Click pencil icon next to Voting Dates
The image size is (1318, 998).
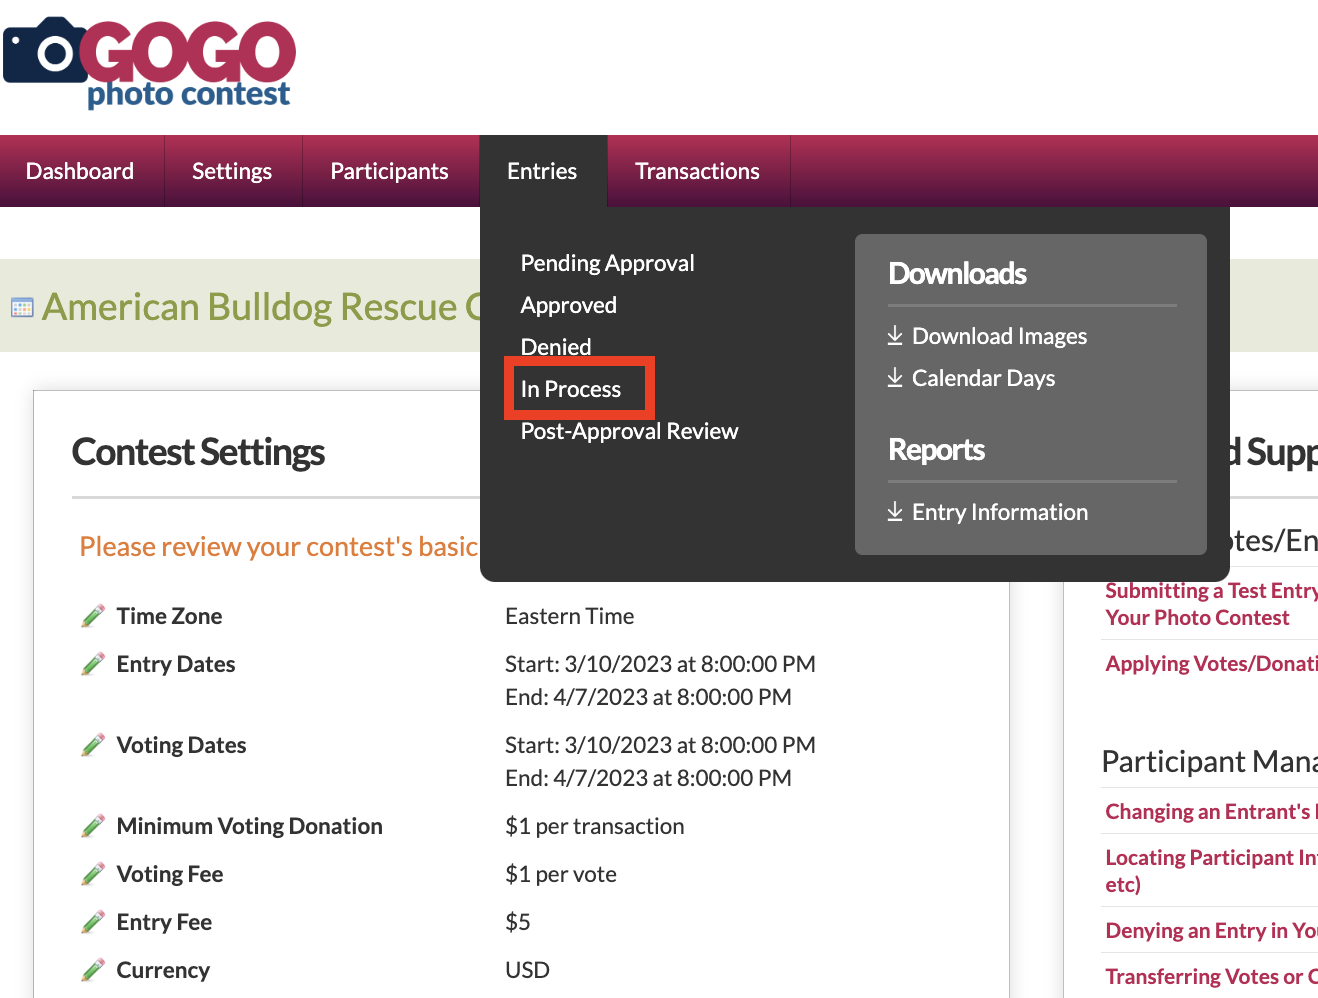pyautogui.click(x=93, y=745)
